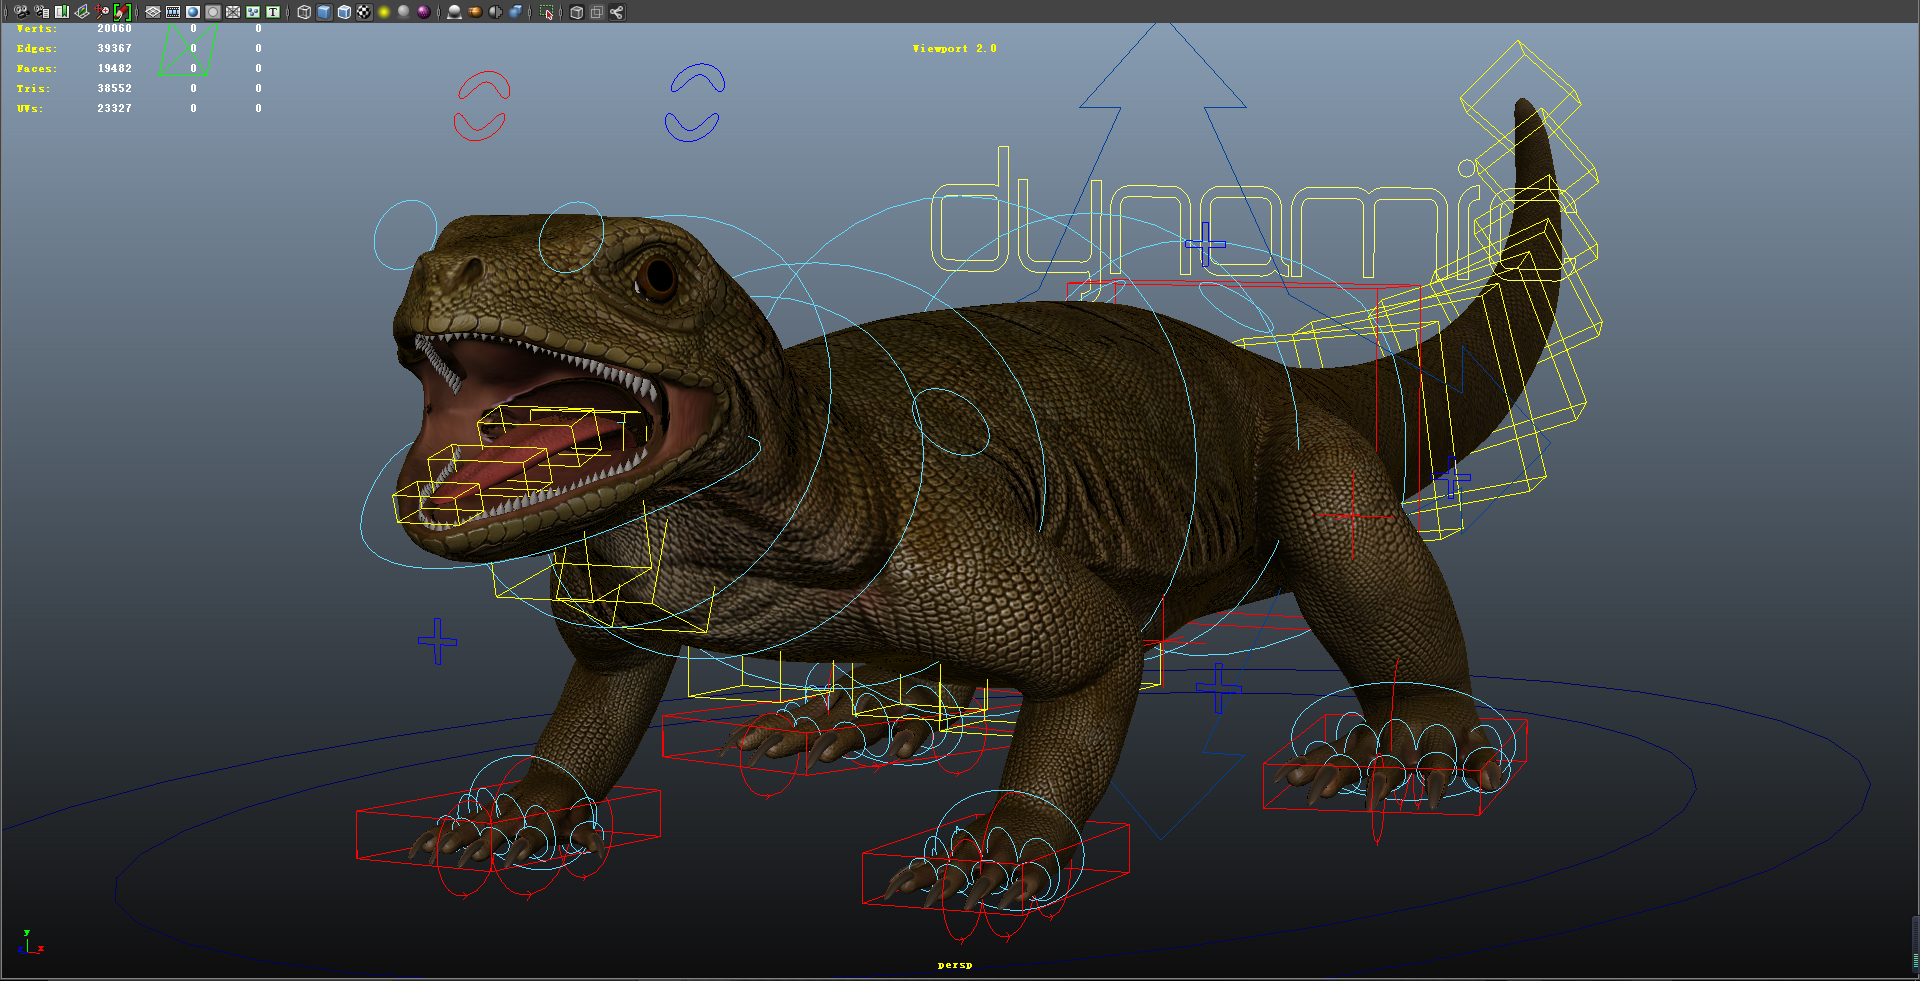1920x981 pixels.
Task: Click the Viewport 2.0 renderer label
Action: click(x=953, y=47)
